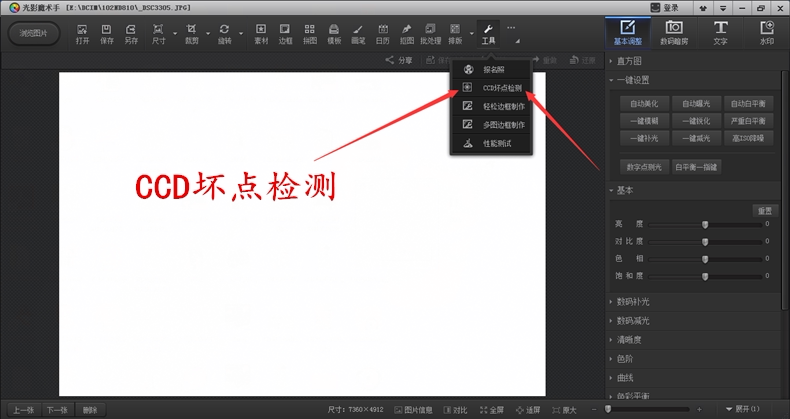Apply 高ISO降噪 noise reduction

748,138
